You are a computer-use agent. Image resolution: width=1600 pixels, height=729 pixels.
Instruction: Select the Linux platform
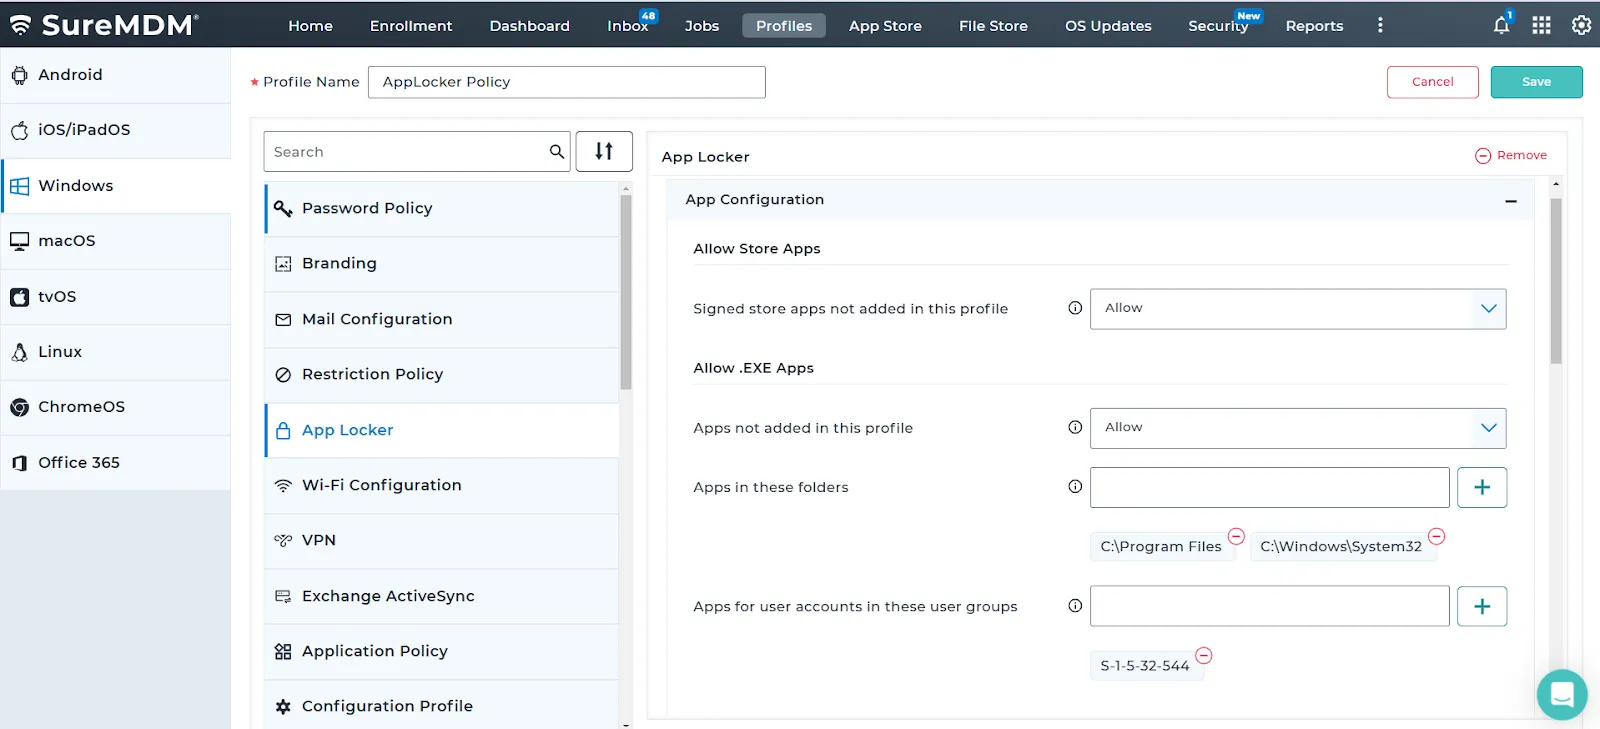(115, 352)
